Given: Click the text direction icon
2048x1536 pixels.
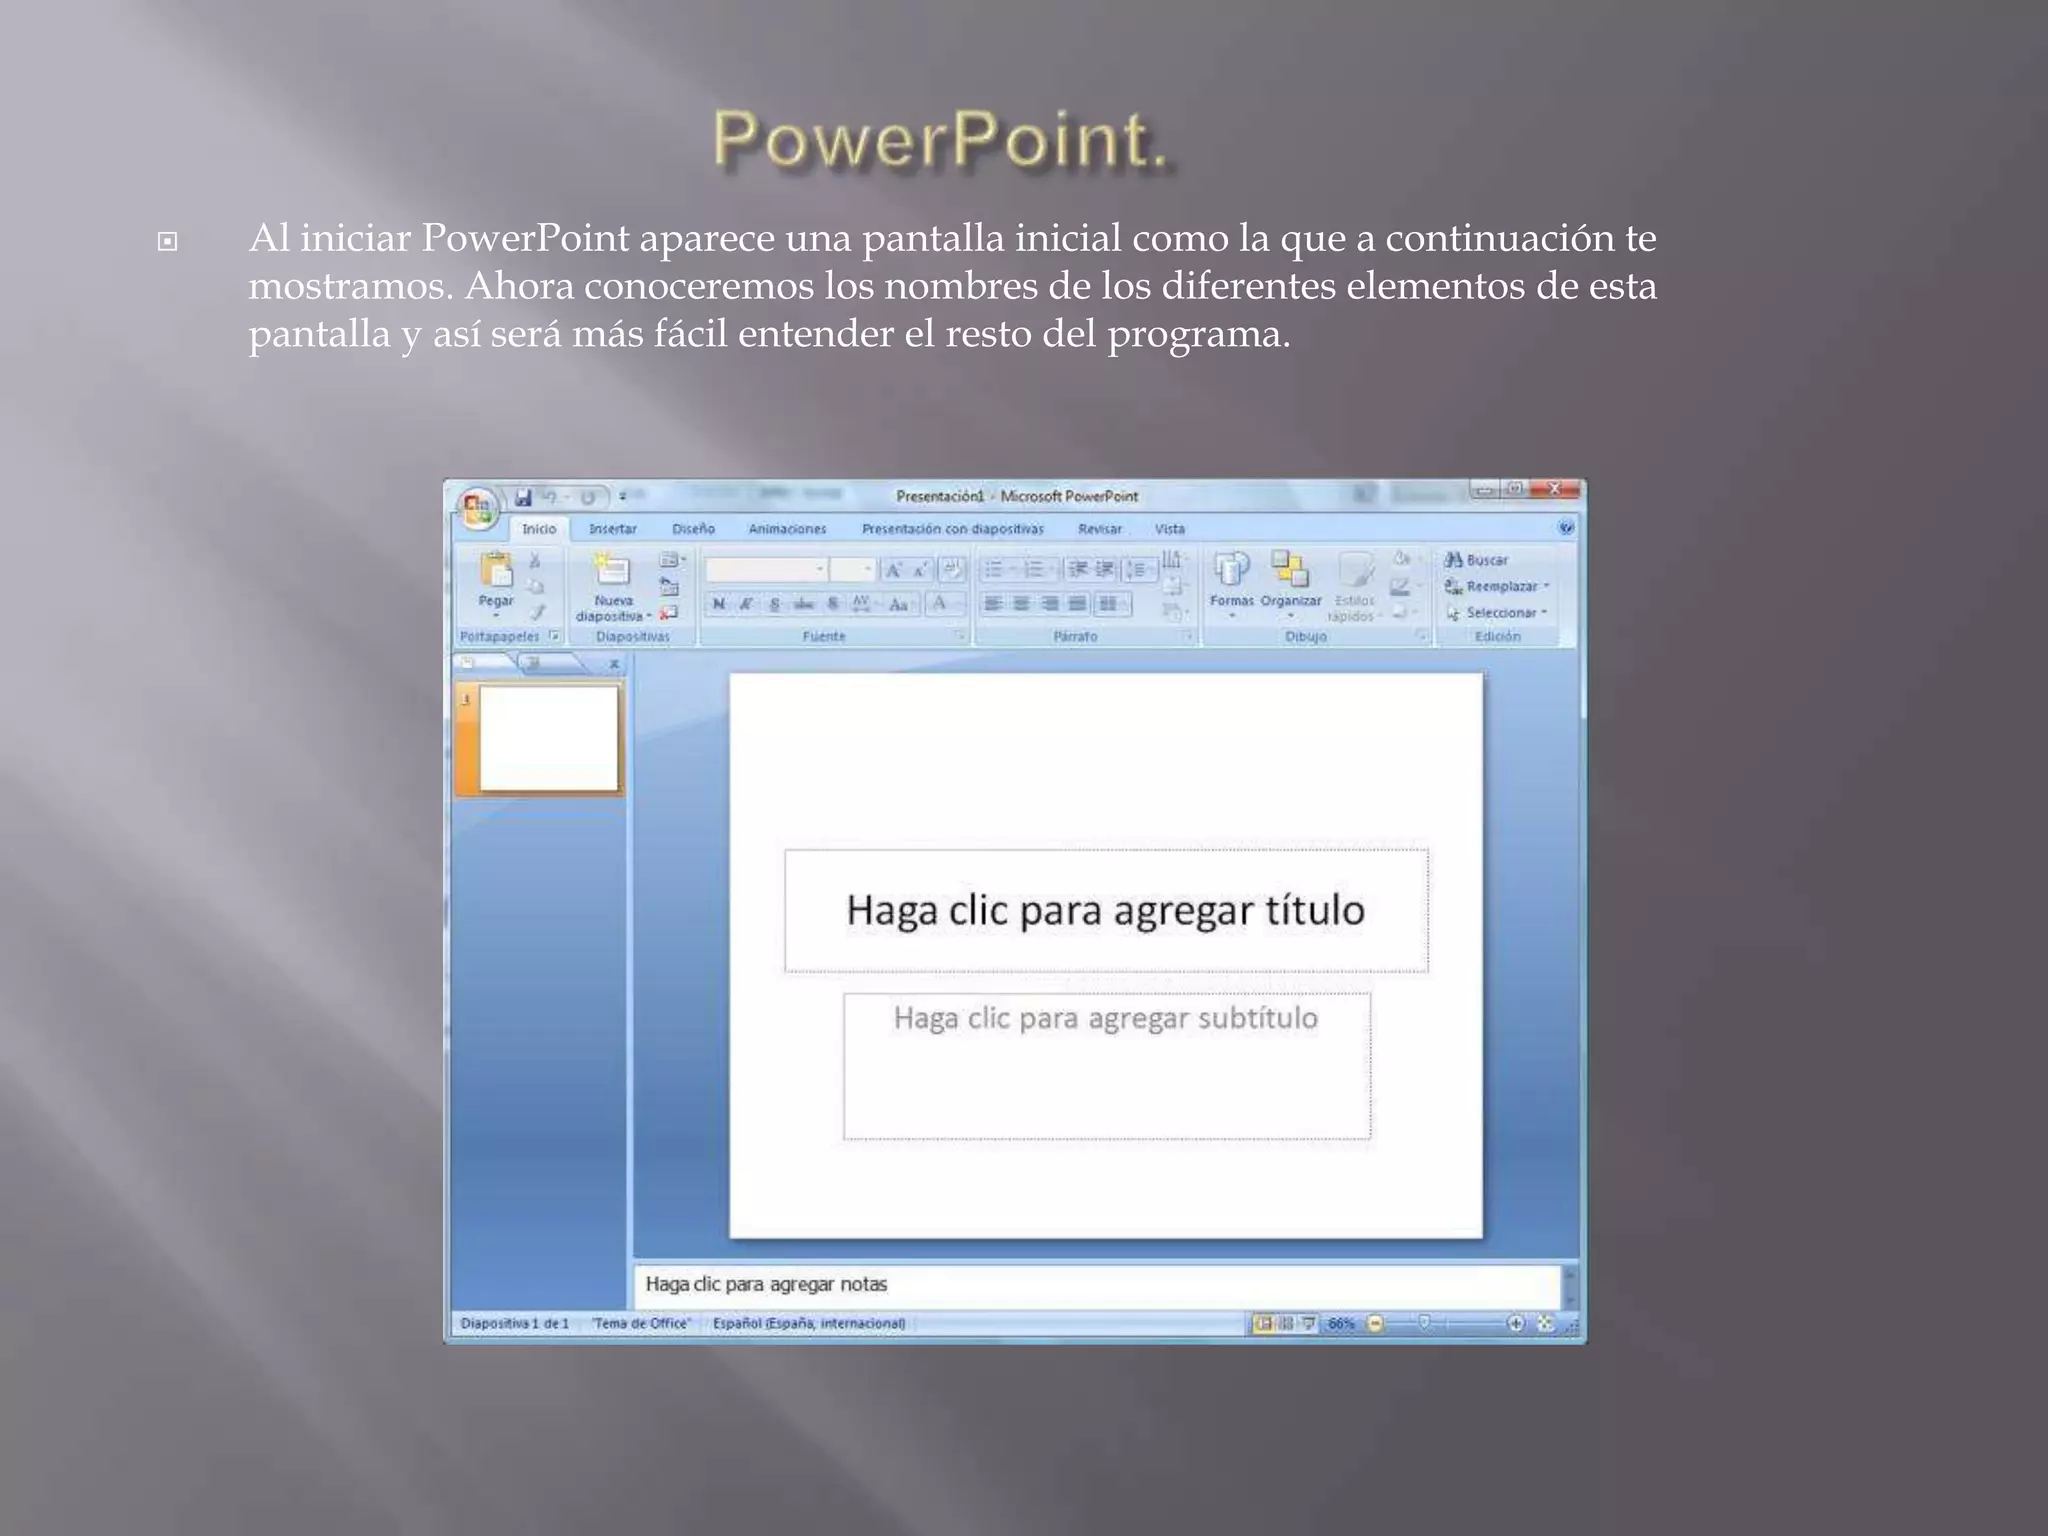Looking at the screenshot, I should click(x=1173, y=560).
